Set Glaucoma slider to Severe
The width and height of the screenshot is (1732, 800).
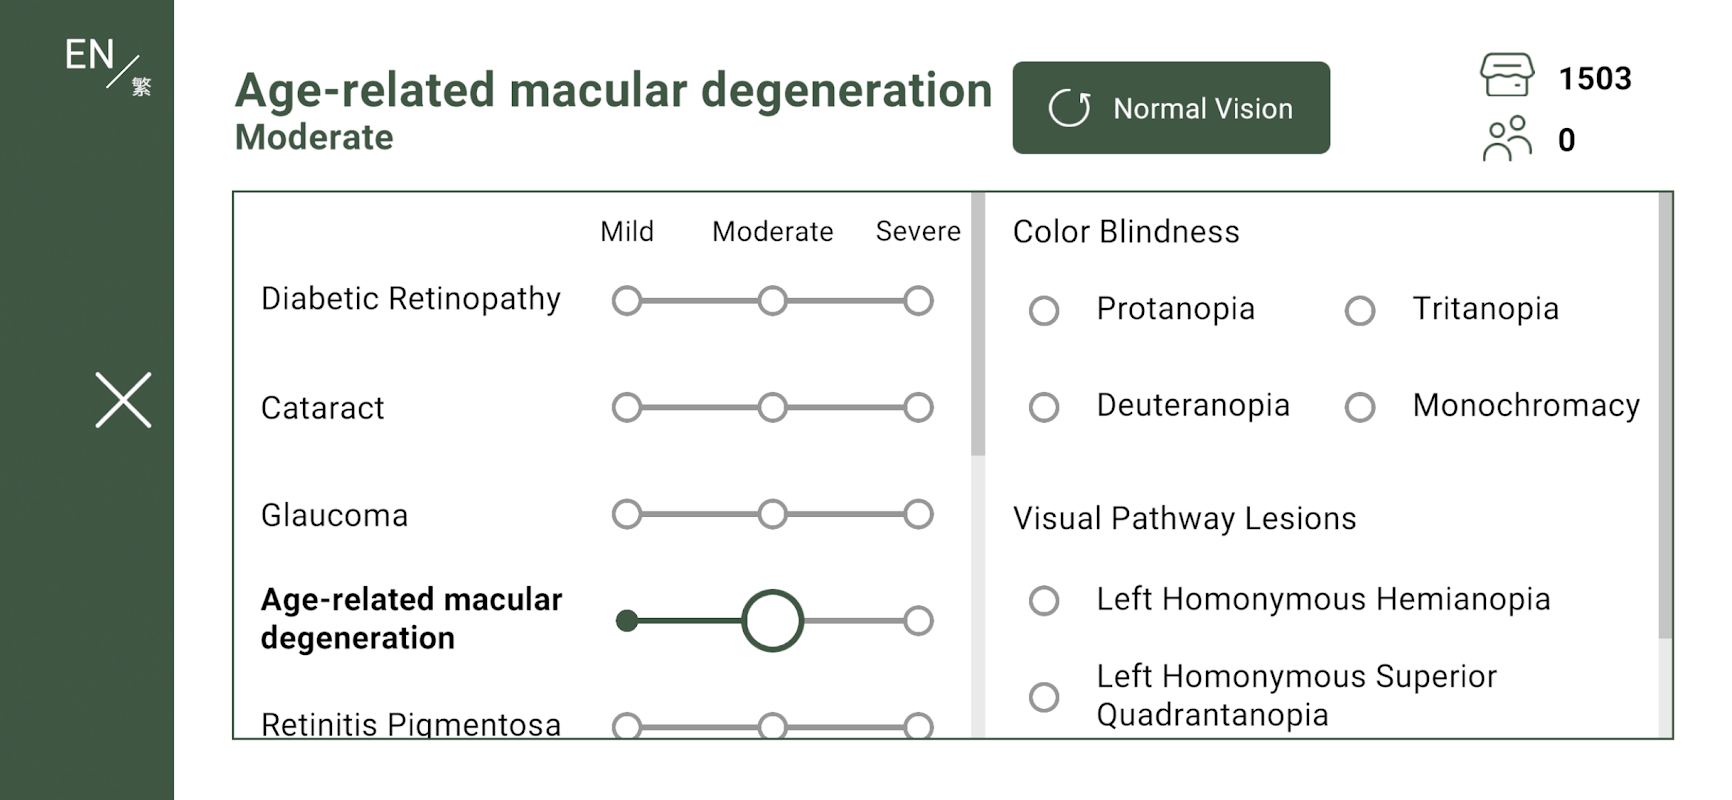coord(918,514)
